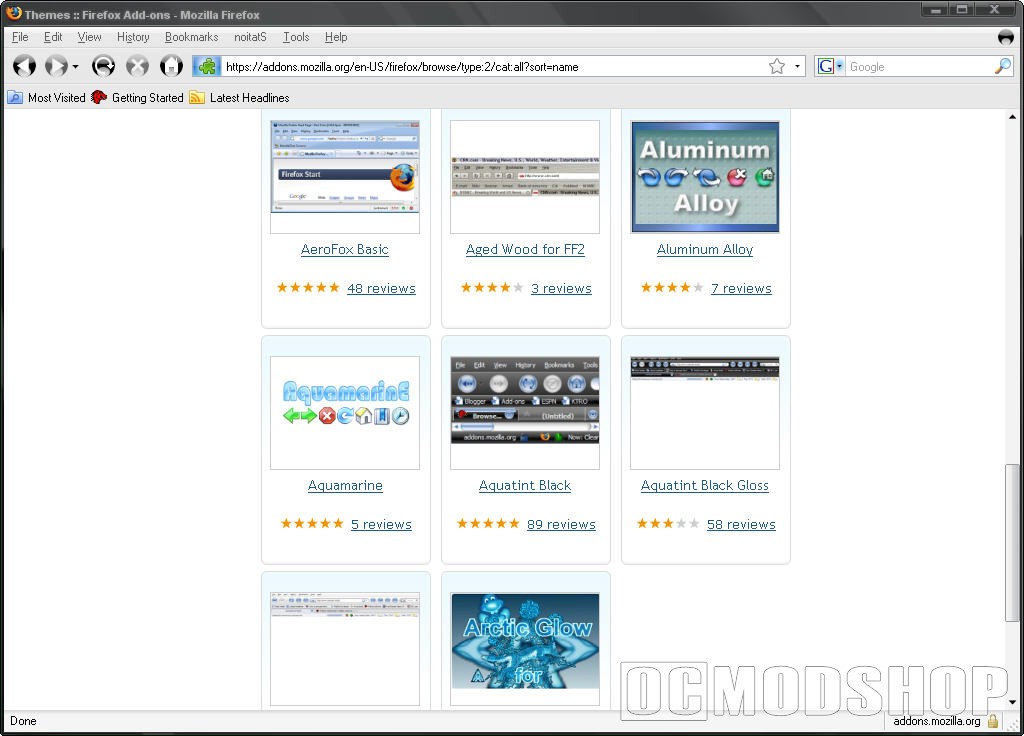Click the green puzzle-piece site identity icon
1024x736 pixels.
tap(206, 66)
